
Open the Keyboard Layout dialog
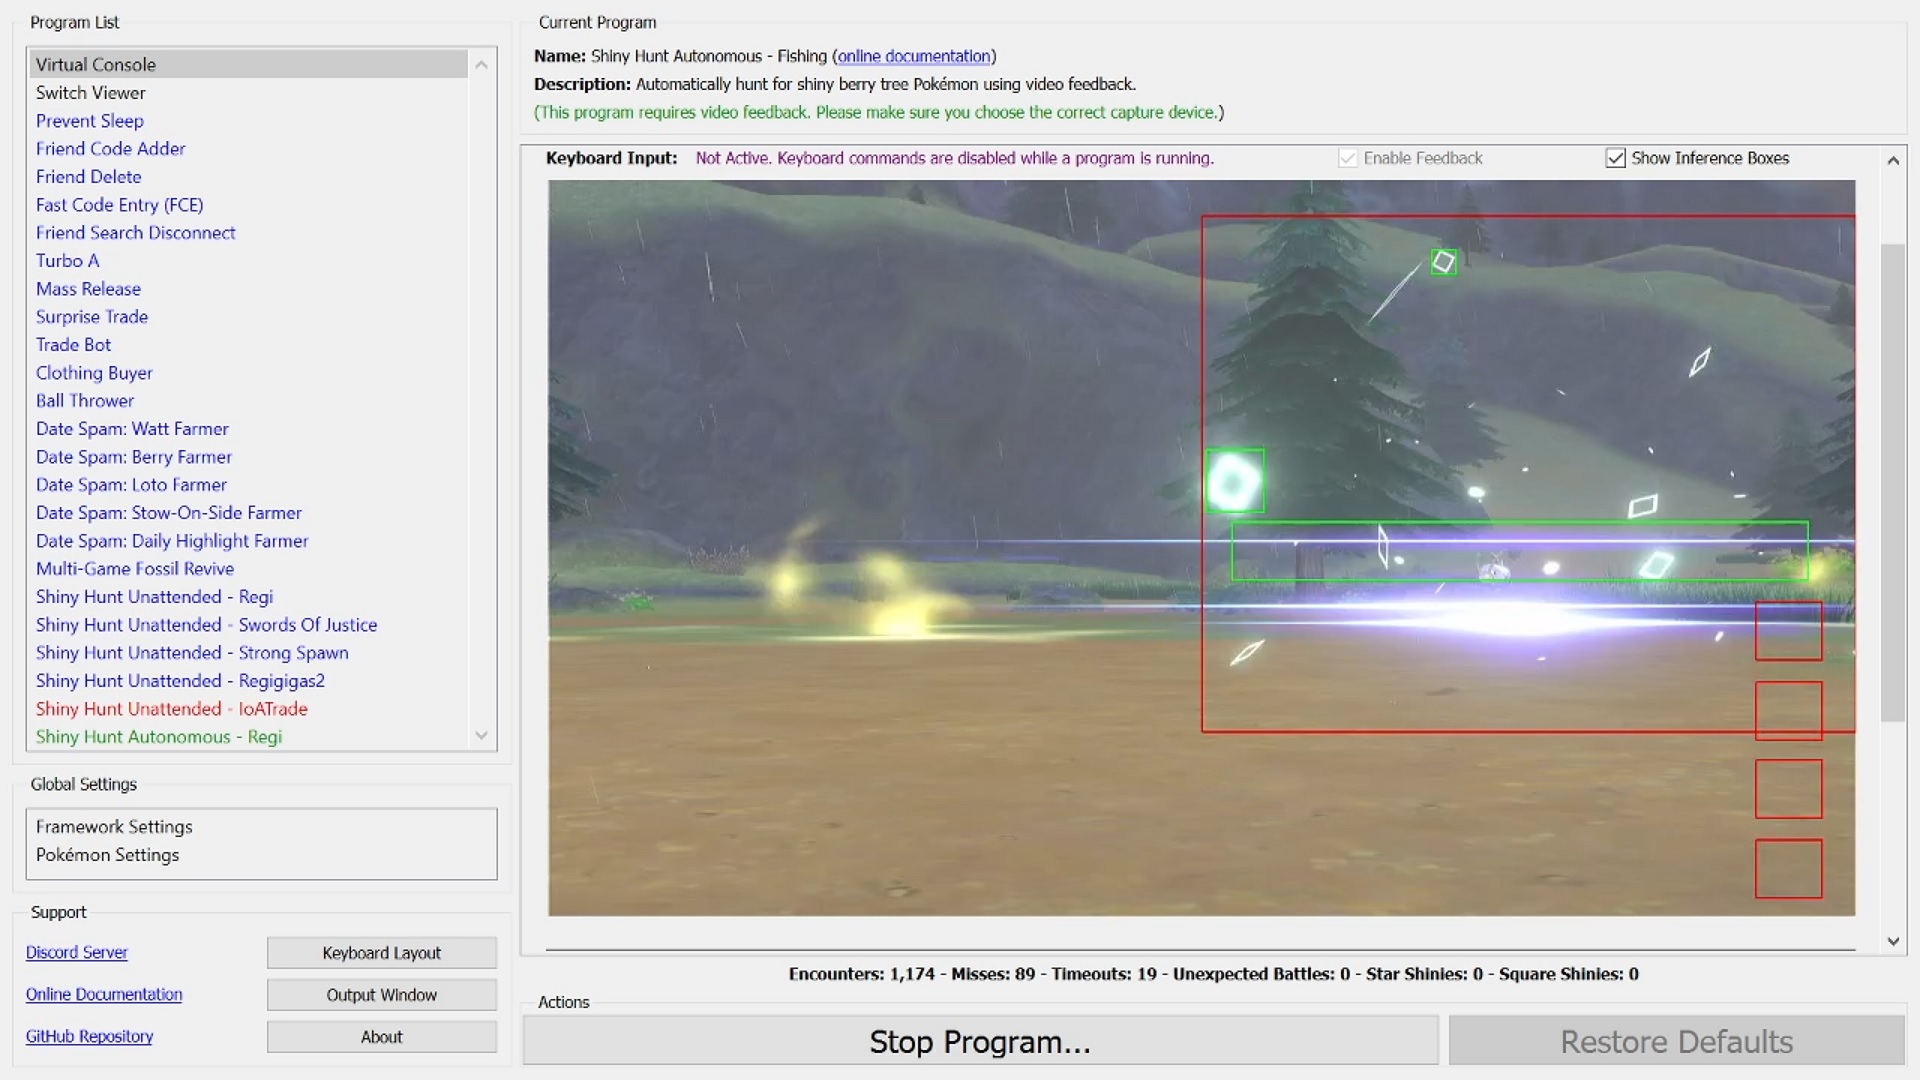[381, 953]
